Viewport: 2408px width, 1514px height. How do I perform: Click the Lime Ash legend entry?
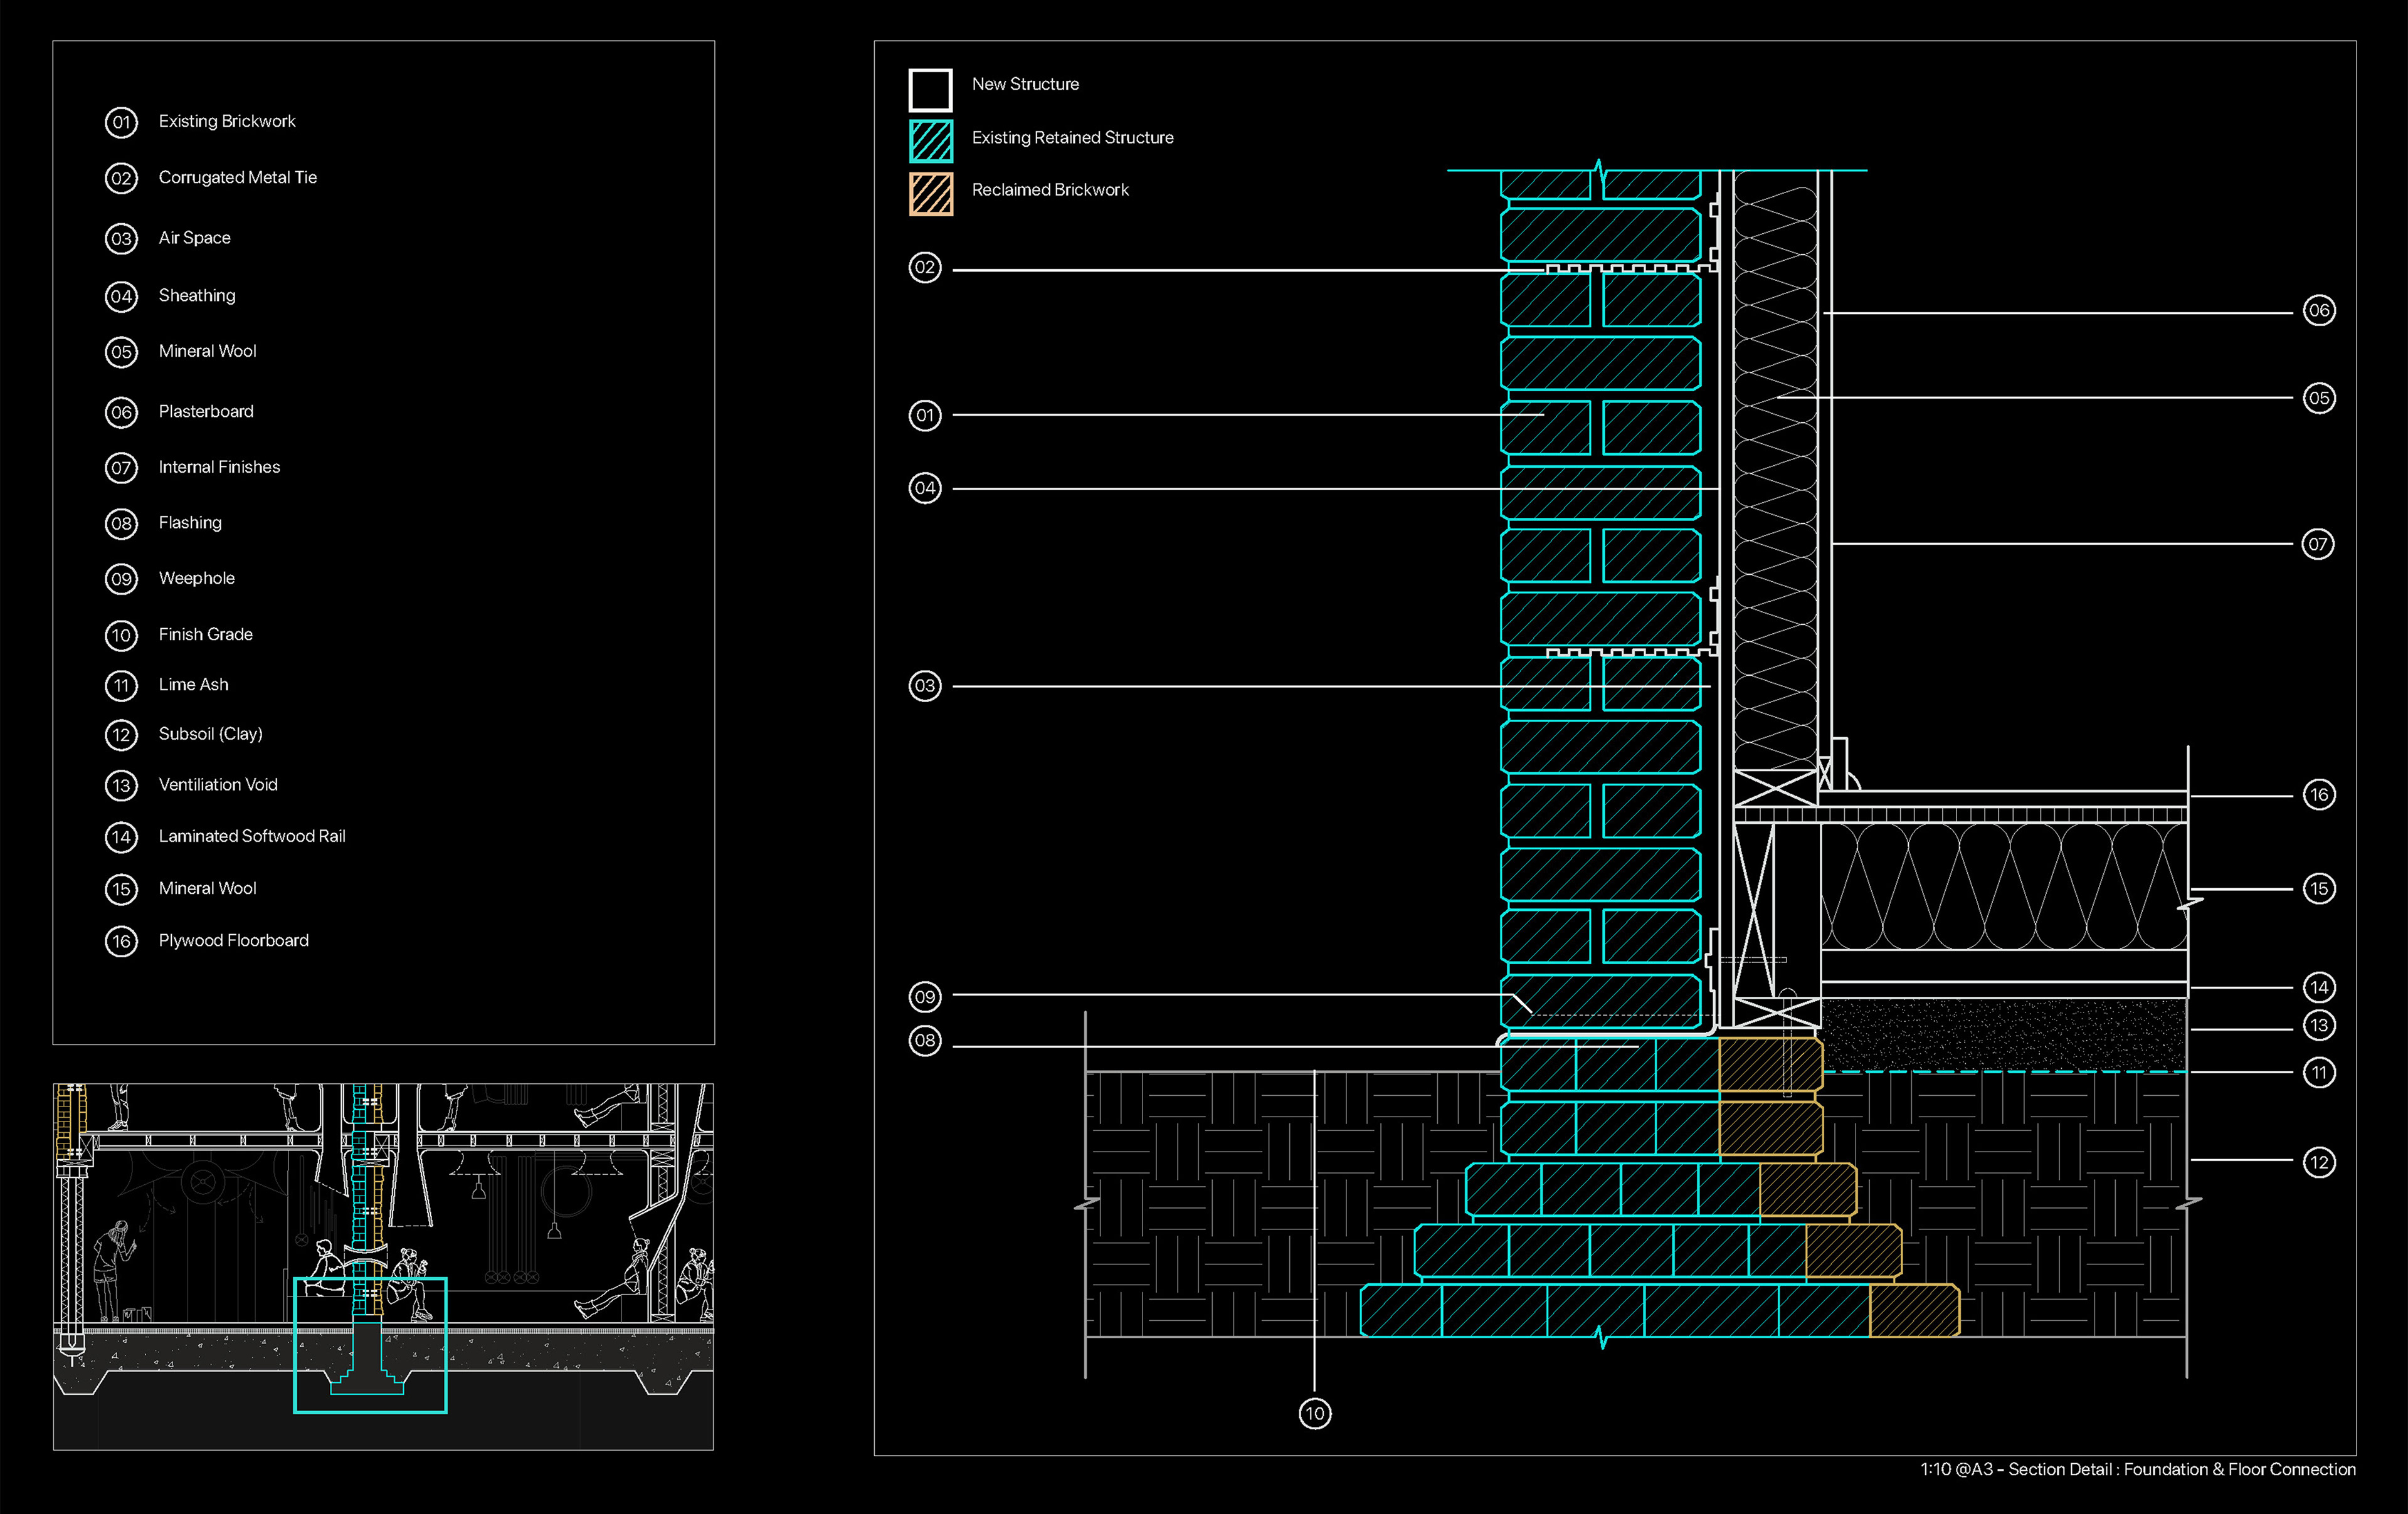coord(193,684)
